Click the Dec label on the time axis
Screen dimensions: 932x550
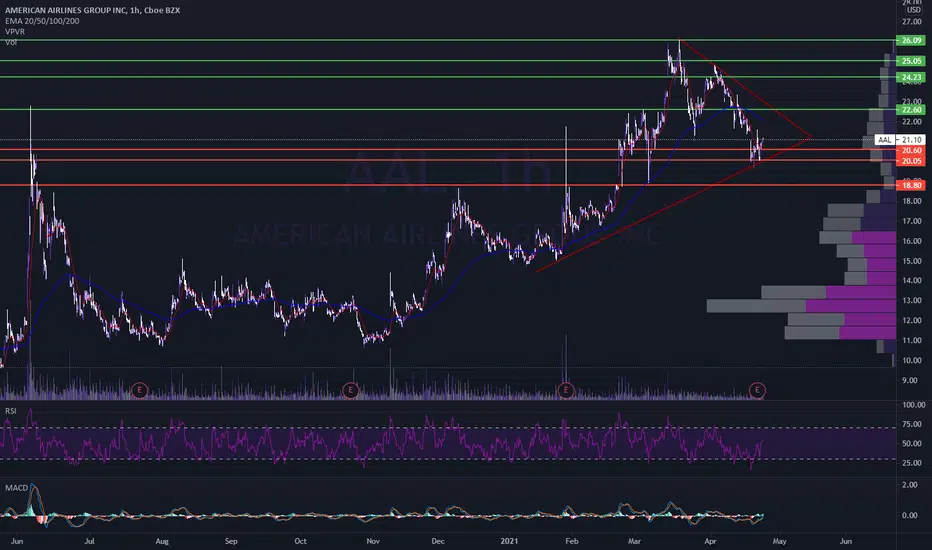pyautogui.click(x=437, y=541)
